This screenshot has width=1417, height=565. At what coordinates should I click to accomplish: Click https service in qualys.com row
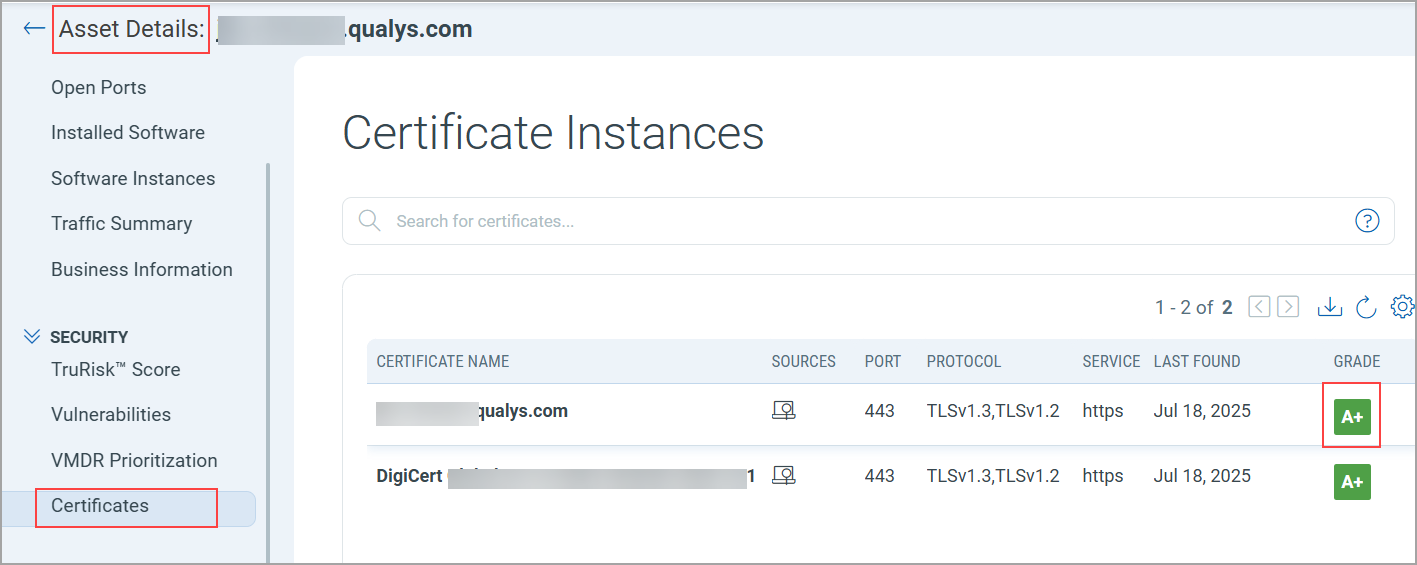[1103, 411]
